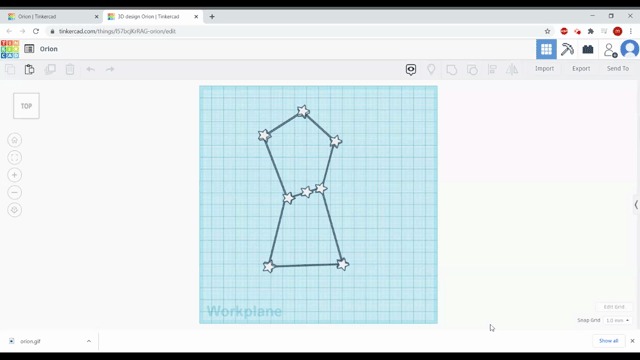Open the Chrome three-dot menu
640x360 pixels.
click(631, 31)
